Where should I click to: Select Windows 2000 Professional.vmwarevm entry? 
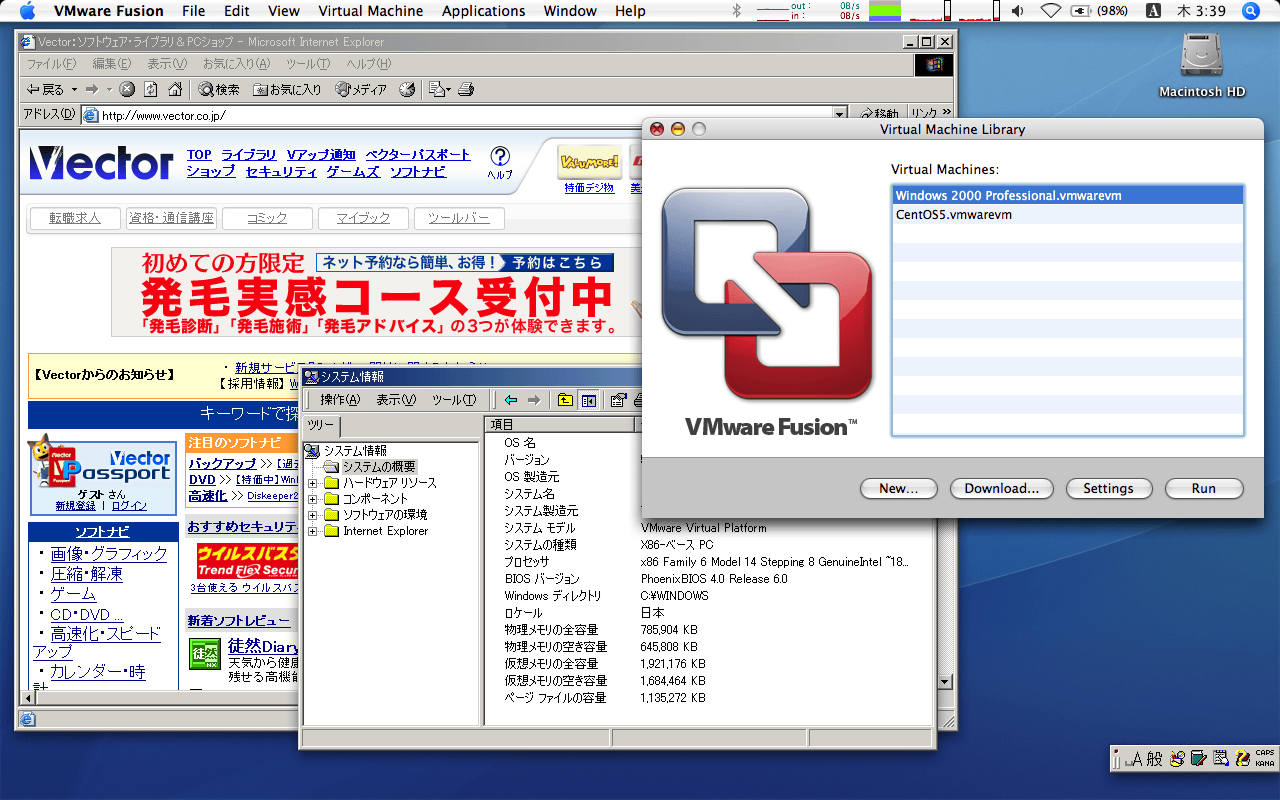pyautogui.click(x=1067, y=195)
